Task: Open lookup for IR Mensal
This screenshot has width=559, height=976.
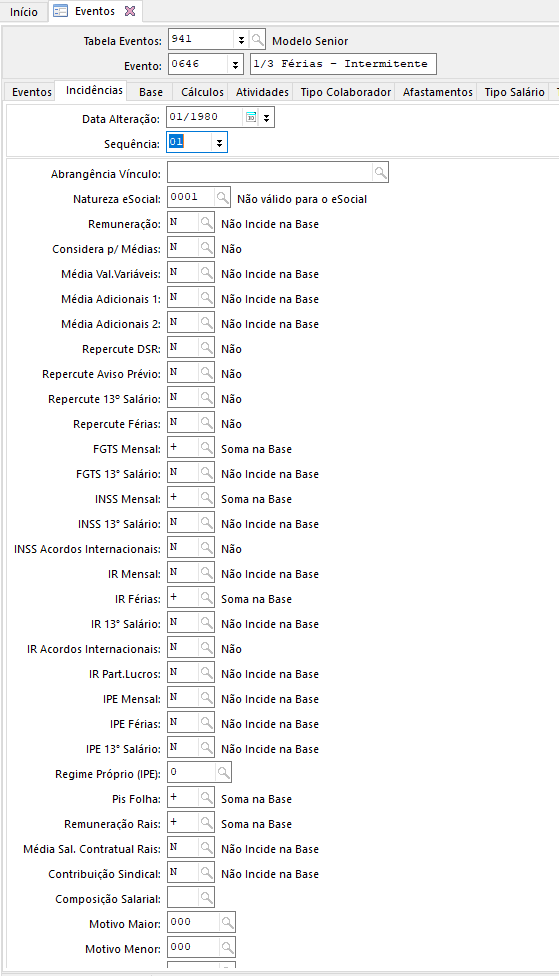Action: click(206, 573)
